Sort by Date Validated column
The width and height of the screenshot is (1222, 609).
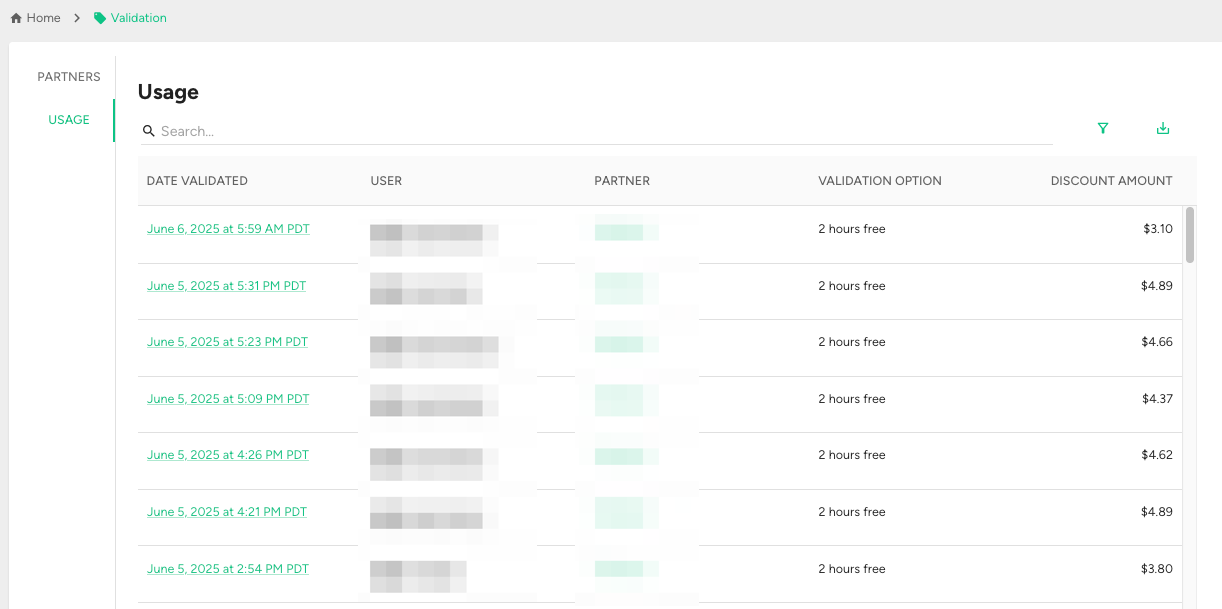(x=197, y=181)
